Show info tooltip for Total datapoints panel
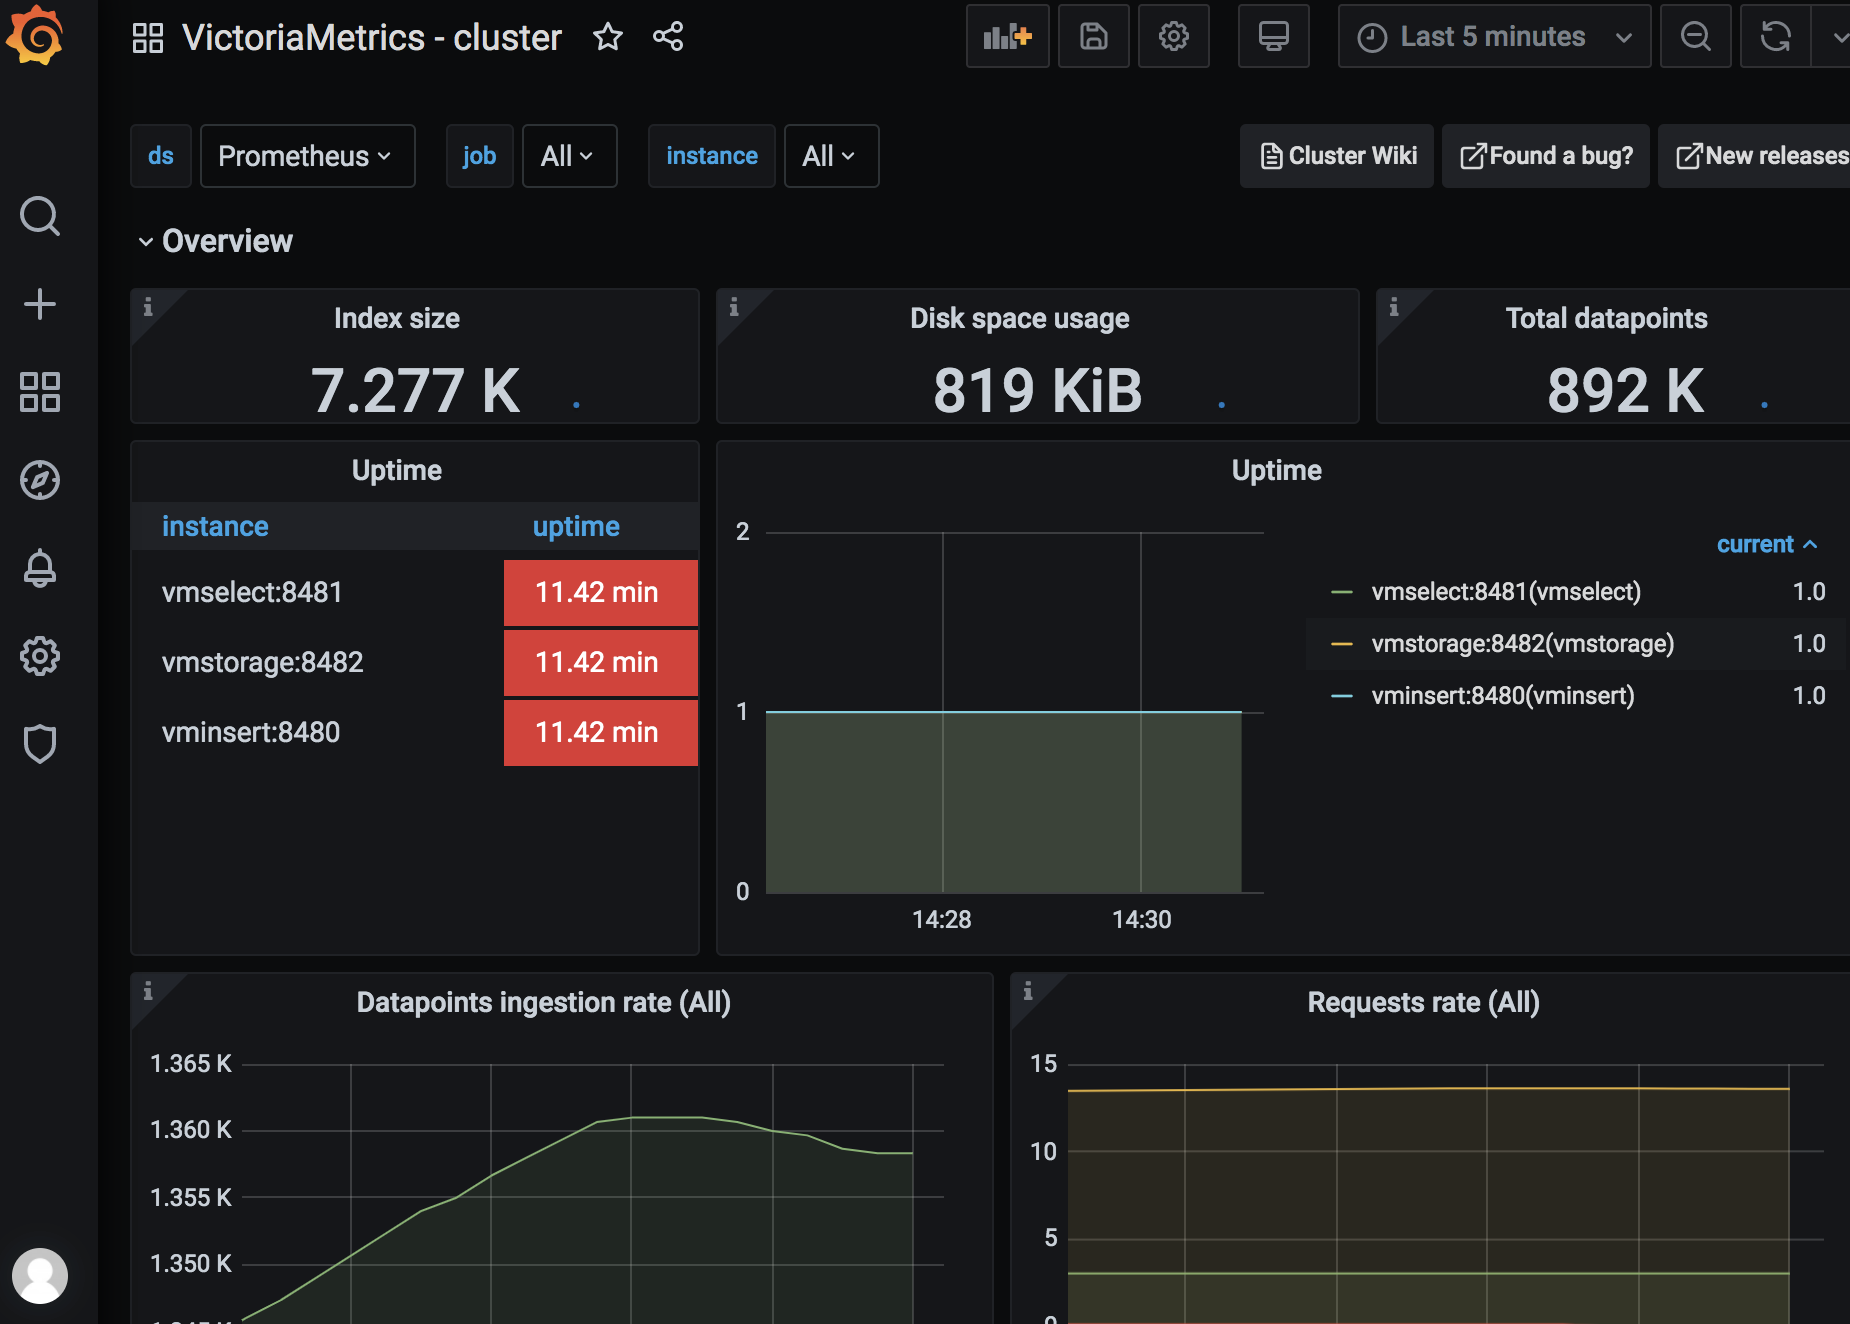The width and height of the screenshot is (1850, 1324). point(1394,307)
